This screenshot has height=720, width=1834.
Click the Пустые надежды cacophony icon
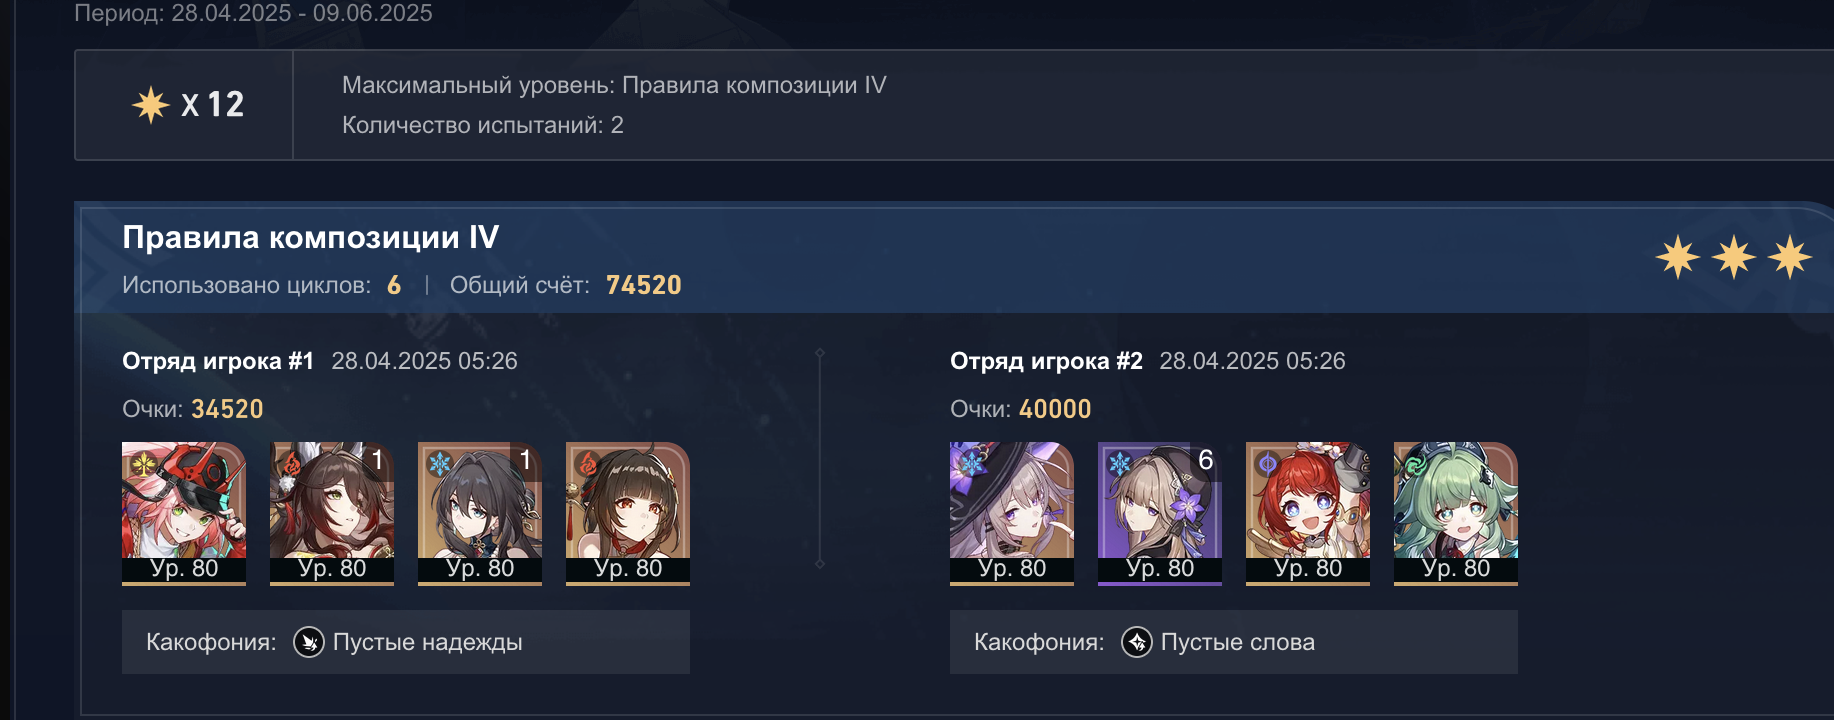[x=308, y=642]
